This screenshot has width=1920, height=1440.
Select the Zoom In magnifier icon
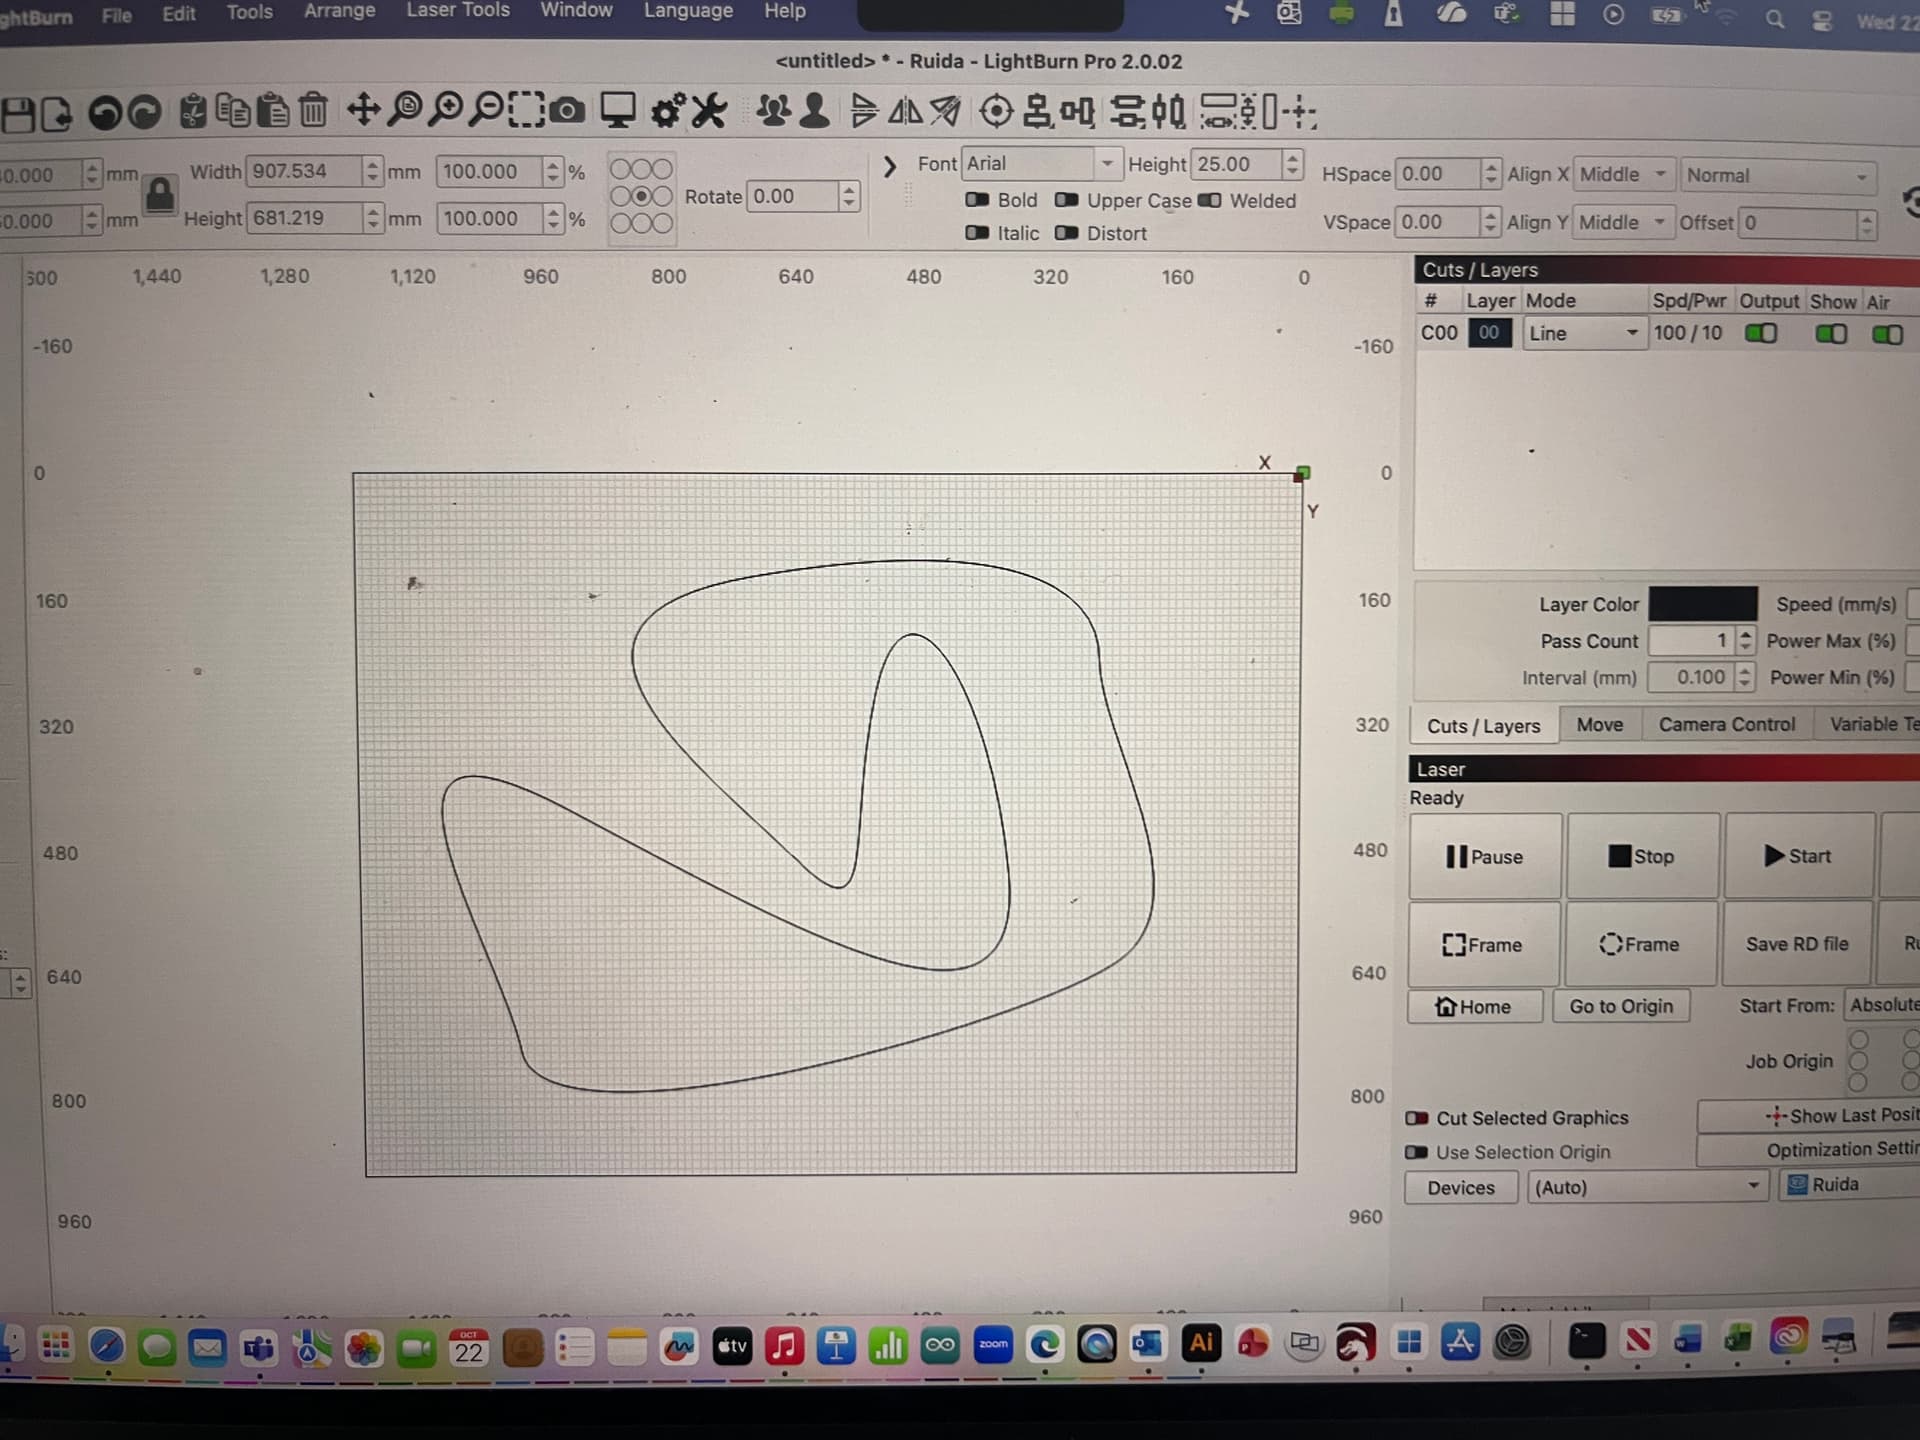coord(446,109)
